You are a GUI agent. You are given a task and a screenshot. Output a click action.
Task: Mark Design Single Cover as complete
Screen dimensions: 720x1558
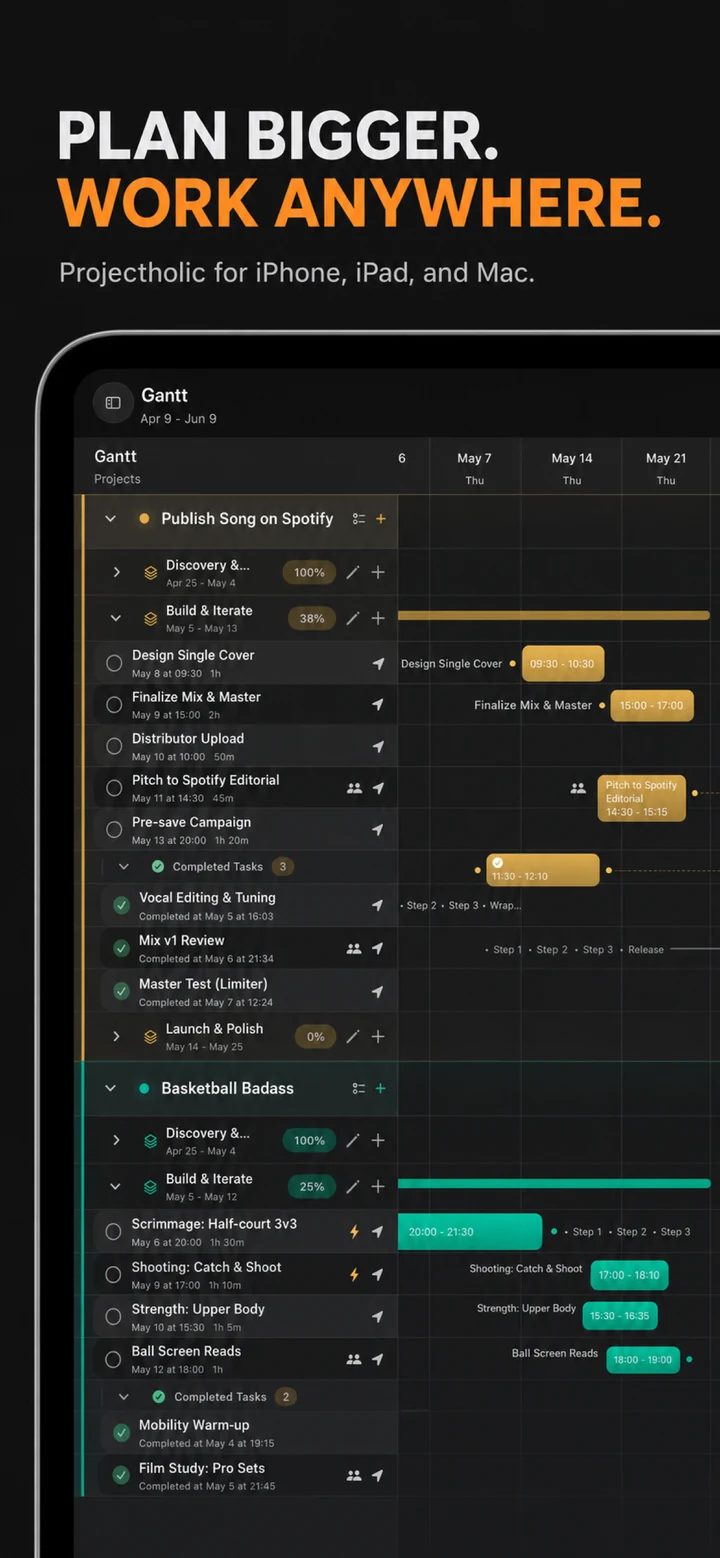click(x=114, y=663)
